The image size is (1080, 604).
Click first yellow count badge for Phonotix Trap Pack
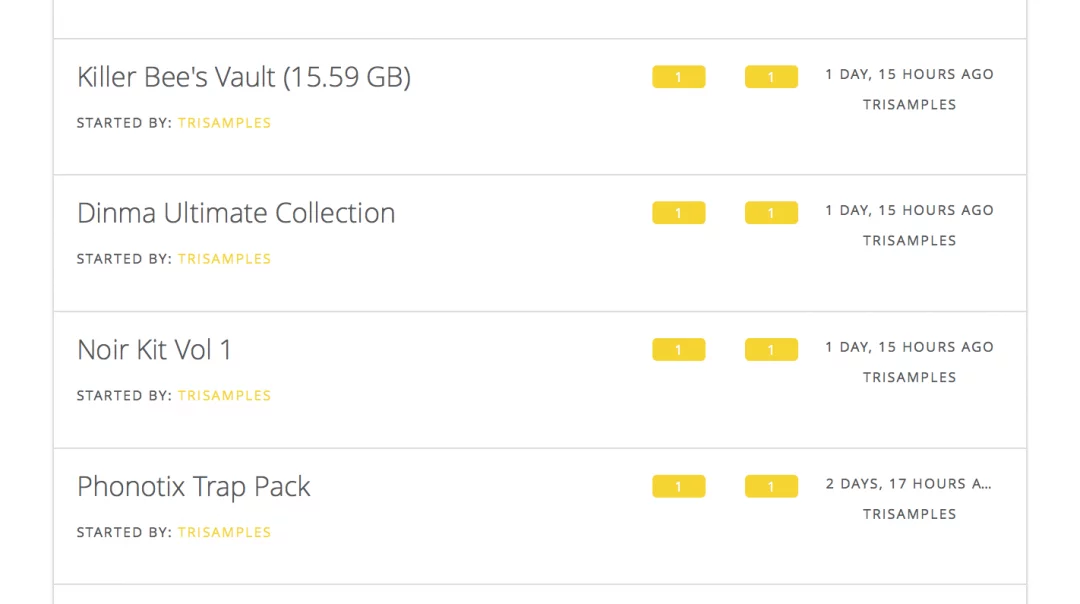(x=678, y=486)
